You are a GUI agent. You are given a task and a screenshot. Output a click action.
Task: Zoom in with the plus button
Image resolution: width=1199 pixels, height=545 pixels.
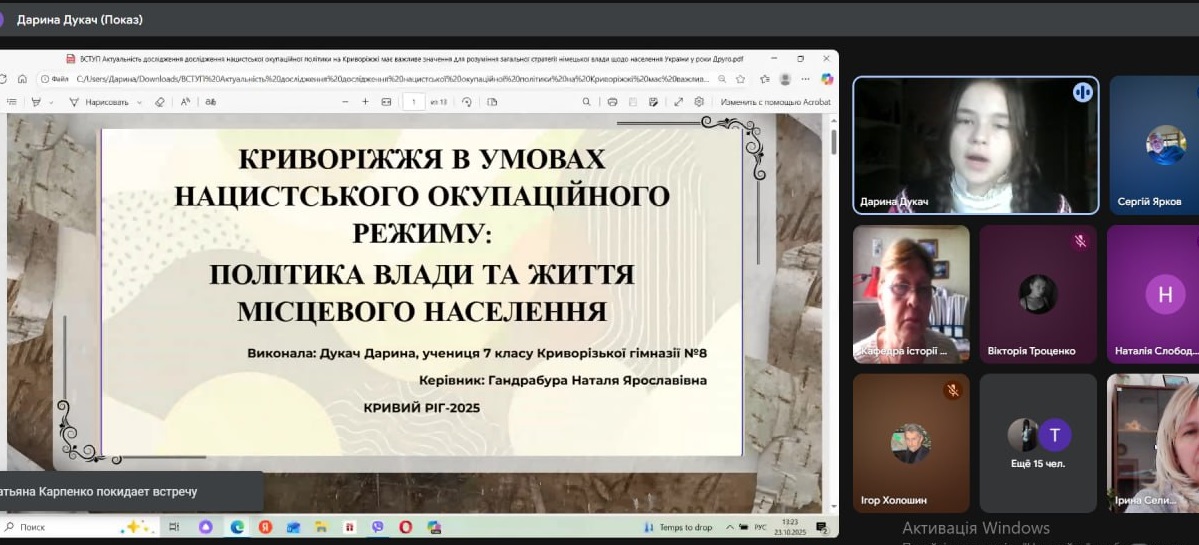(x=365, y=102)
